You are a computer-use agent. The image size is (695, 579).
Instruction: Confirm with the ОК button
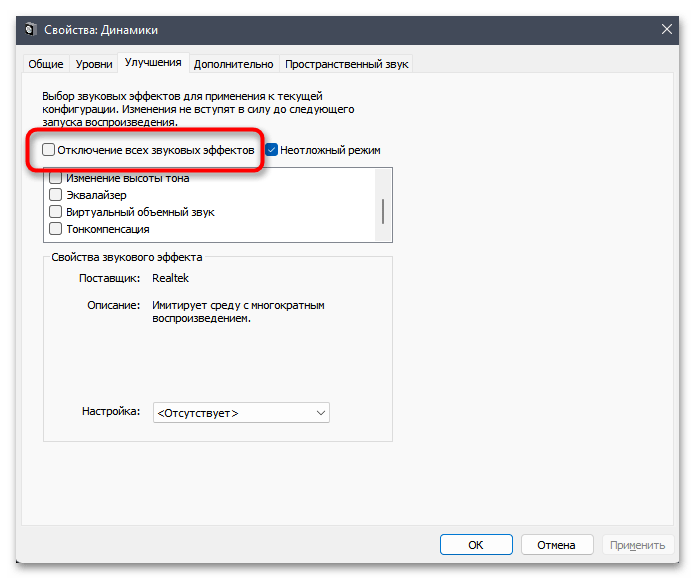[476, 544]
